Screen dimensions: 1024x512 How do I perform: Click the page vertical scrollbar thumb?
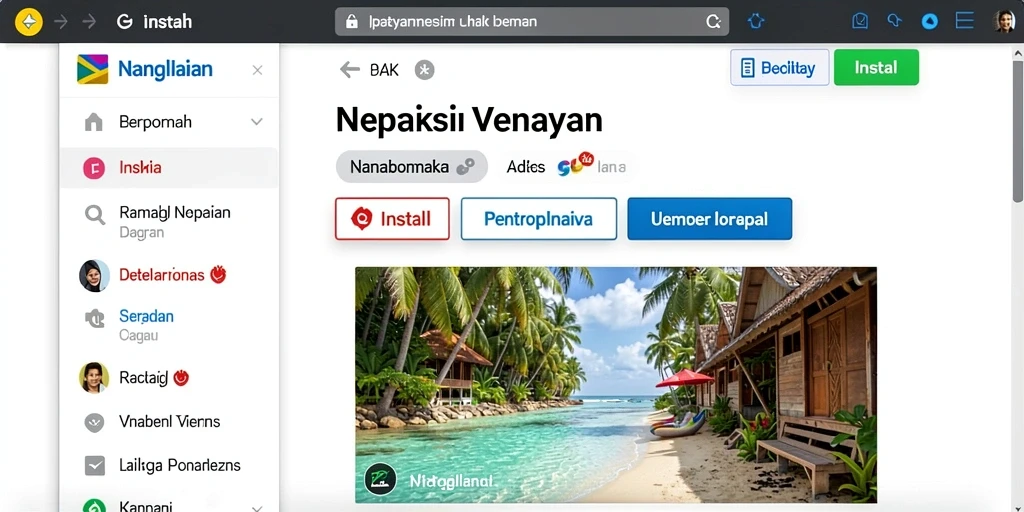point(1017,131)
